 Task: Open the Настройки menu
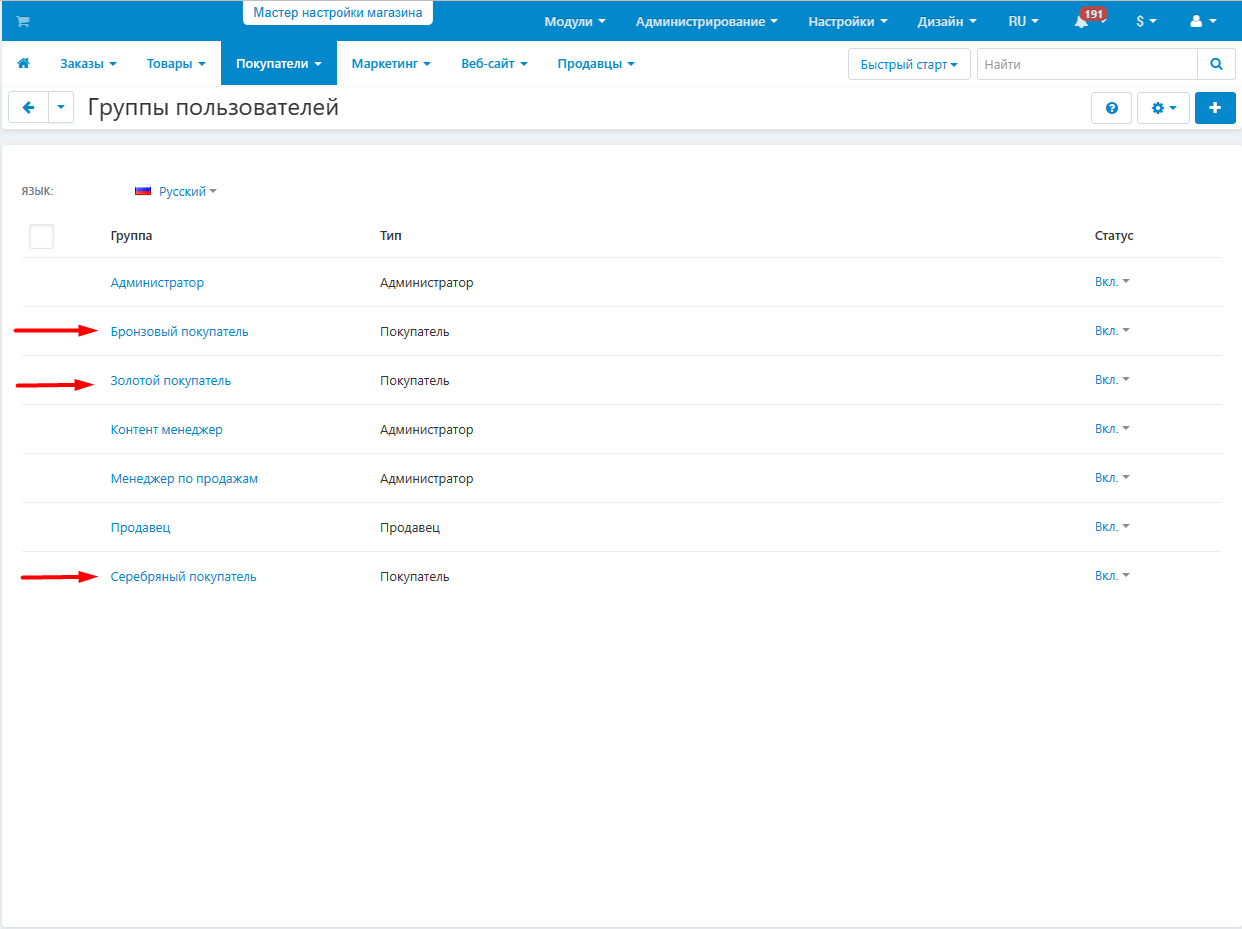[x=848, y=21]
